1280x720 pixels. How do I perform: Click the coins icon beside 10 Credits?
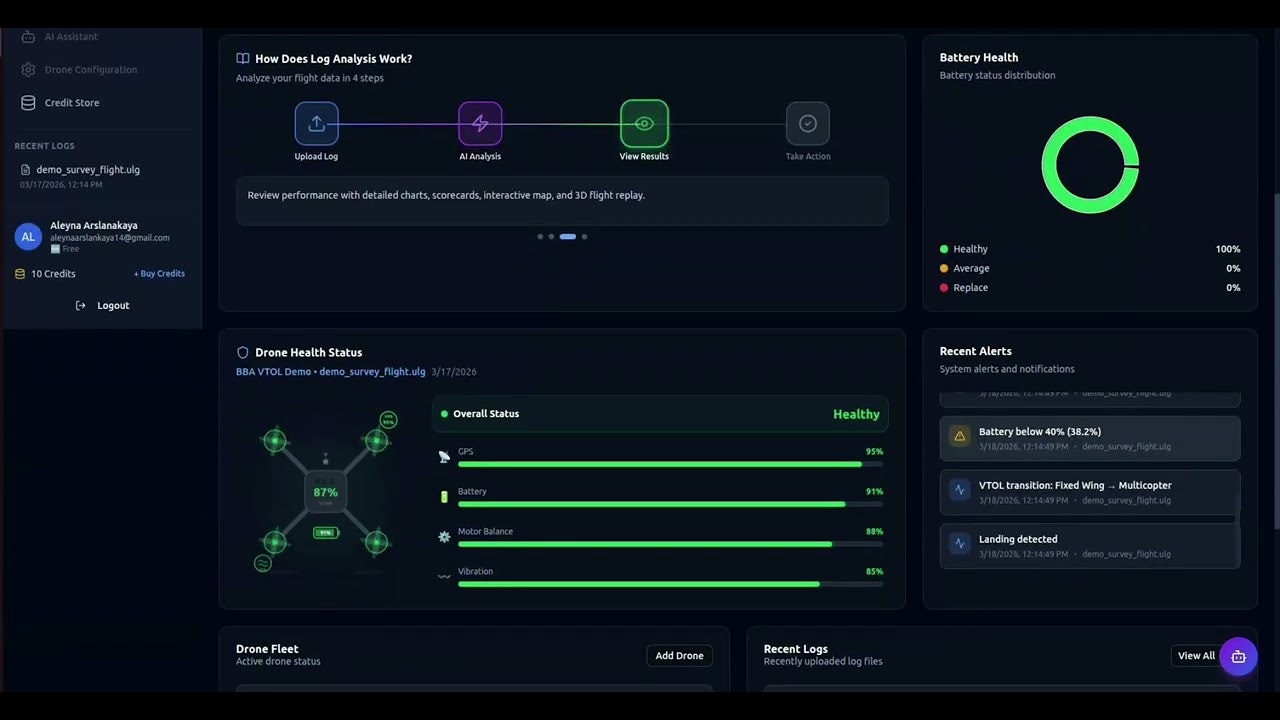pos(20,274)
